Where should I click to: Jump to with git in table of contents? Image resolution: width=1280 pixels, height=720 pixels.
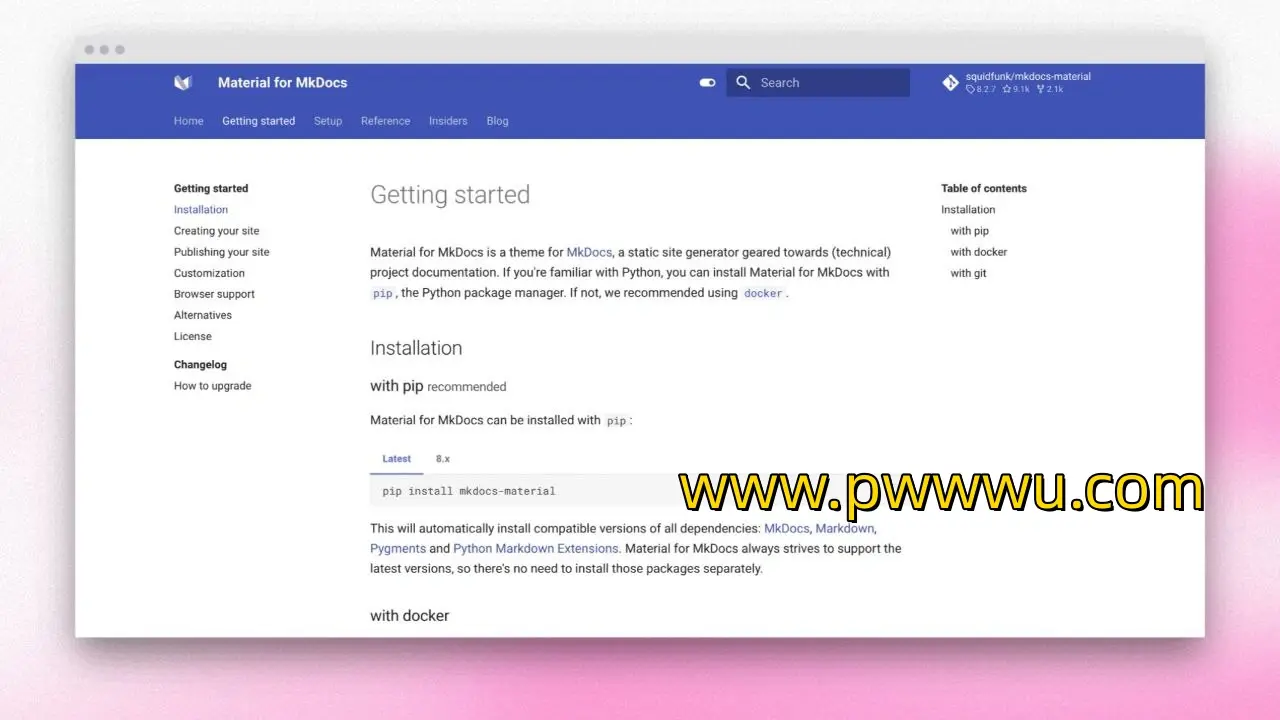968,273
